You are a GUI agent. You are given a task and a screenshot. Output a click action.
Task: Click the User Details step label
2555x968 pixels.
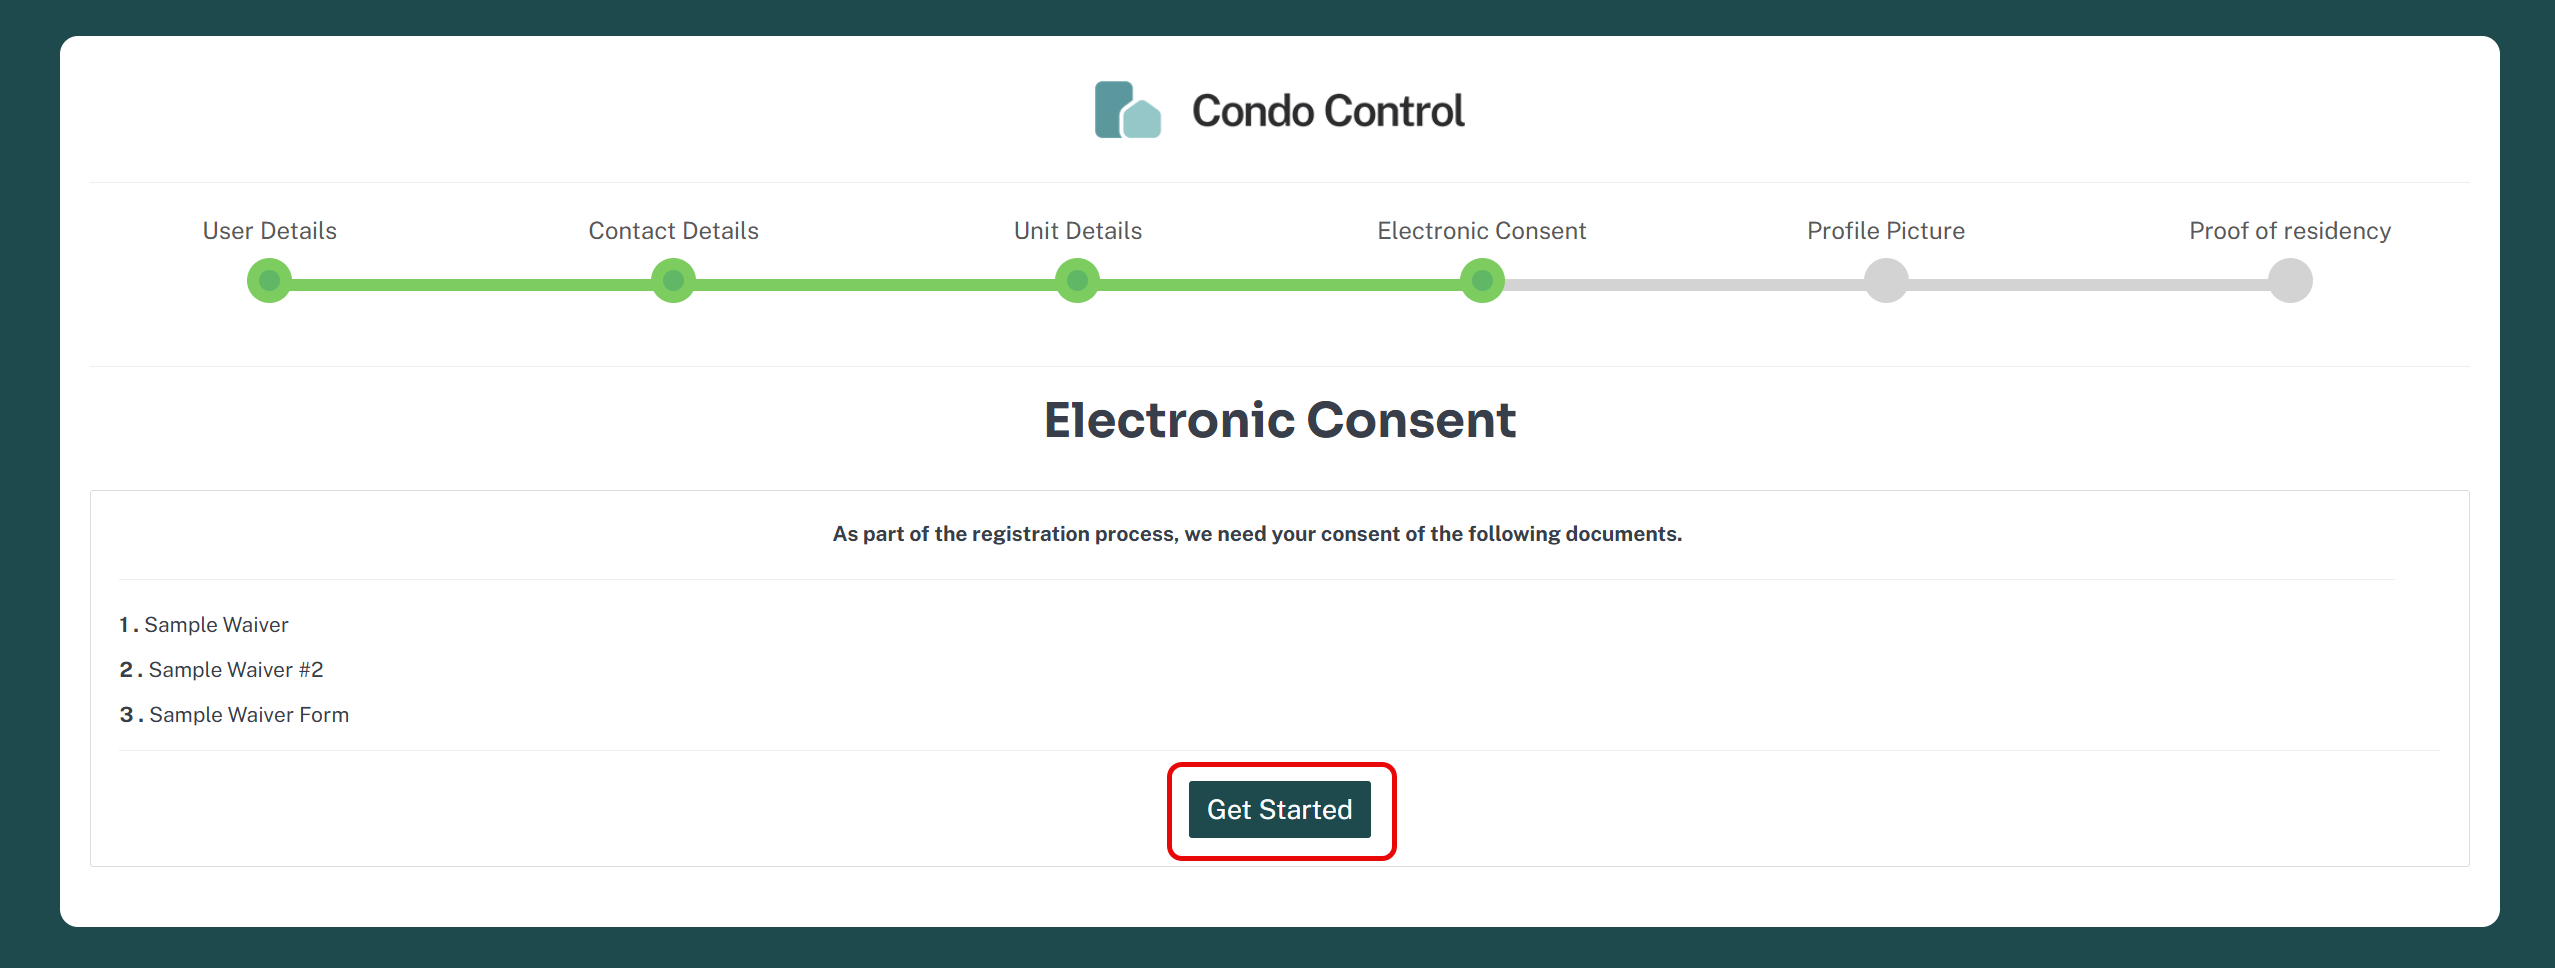(x=270, y=231)
